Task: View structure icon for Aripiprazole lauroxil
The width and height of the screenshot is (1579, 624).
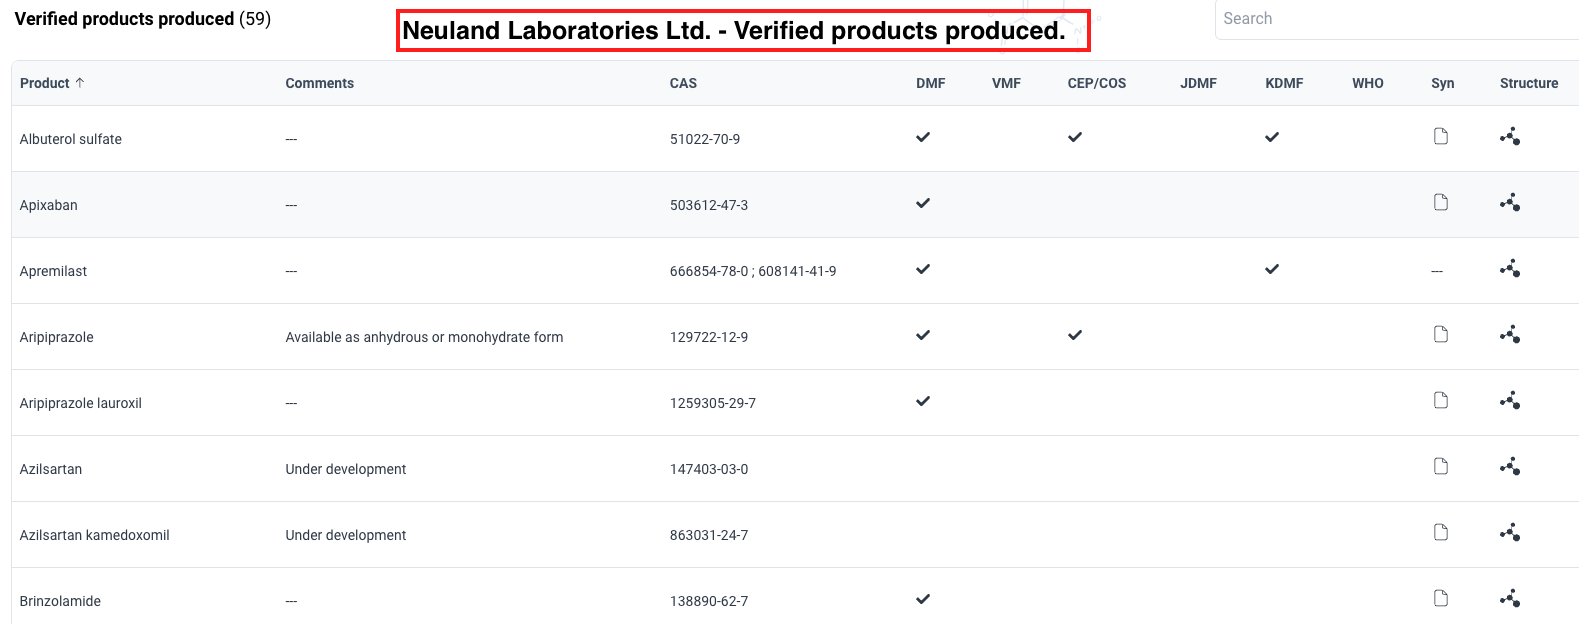Action: coord(1510,401)
